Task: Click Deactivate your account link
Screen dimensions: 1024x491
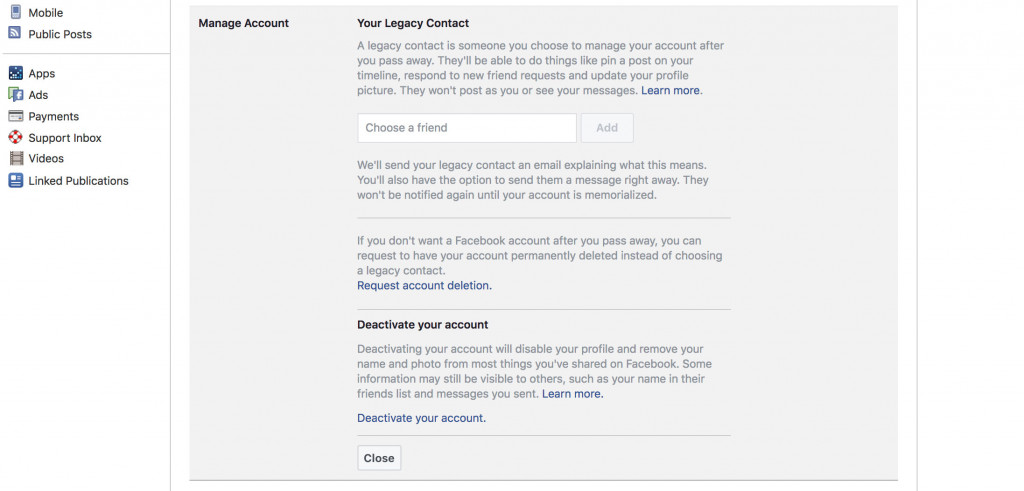Action: click(x=421, y=418)
